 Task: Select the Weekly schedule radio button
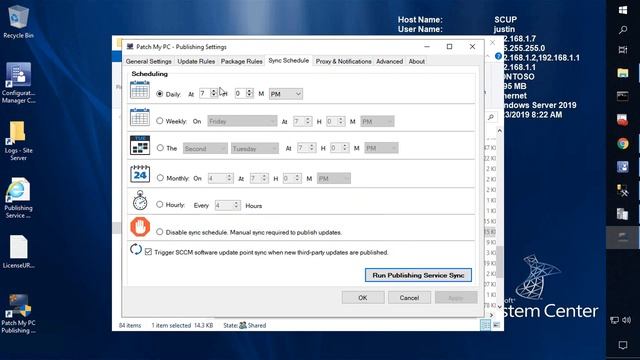(160, 121)
